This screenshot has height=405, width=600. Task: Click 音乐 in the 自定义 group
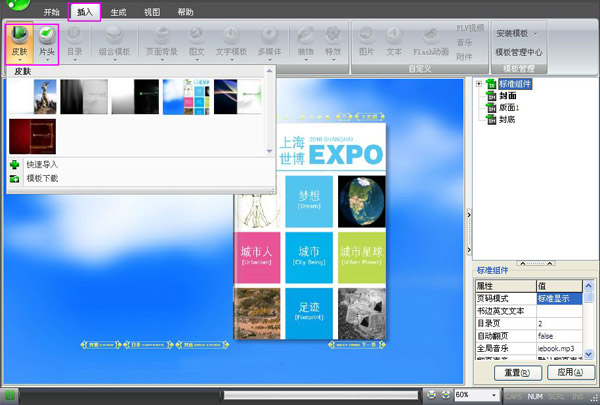[x=464, y=42]
